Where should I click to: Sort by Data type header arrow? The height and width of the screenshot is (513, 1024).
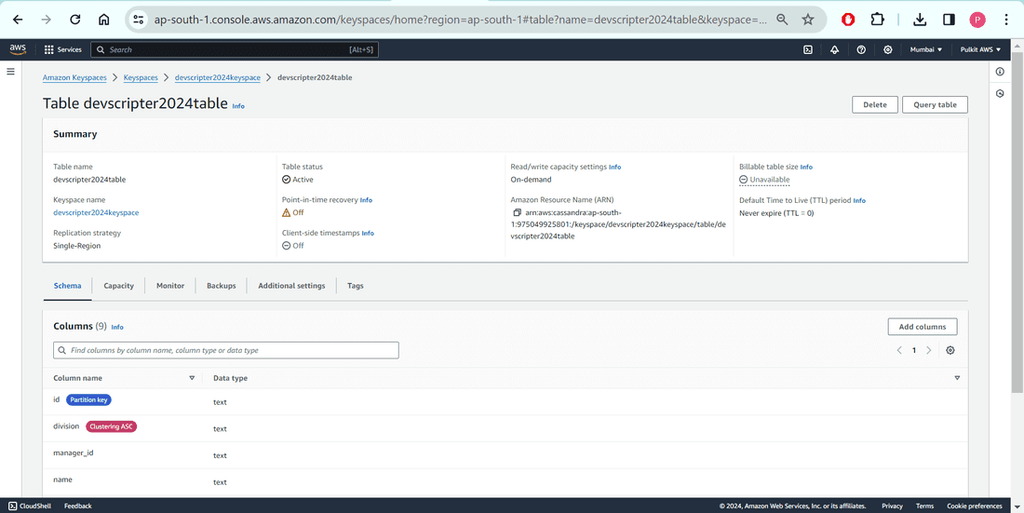click(957, 378)
